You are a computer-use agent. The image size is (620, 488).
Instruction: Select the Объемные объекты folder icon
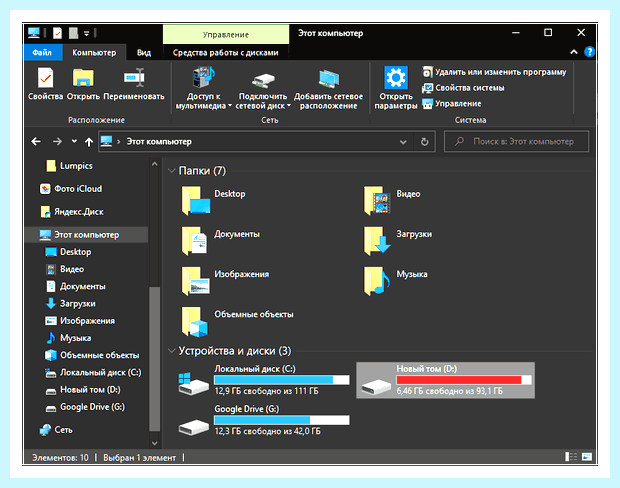tap(194, 322)
